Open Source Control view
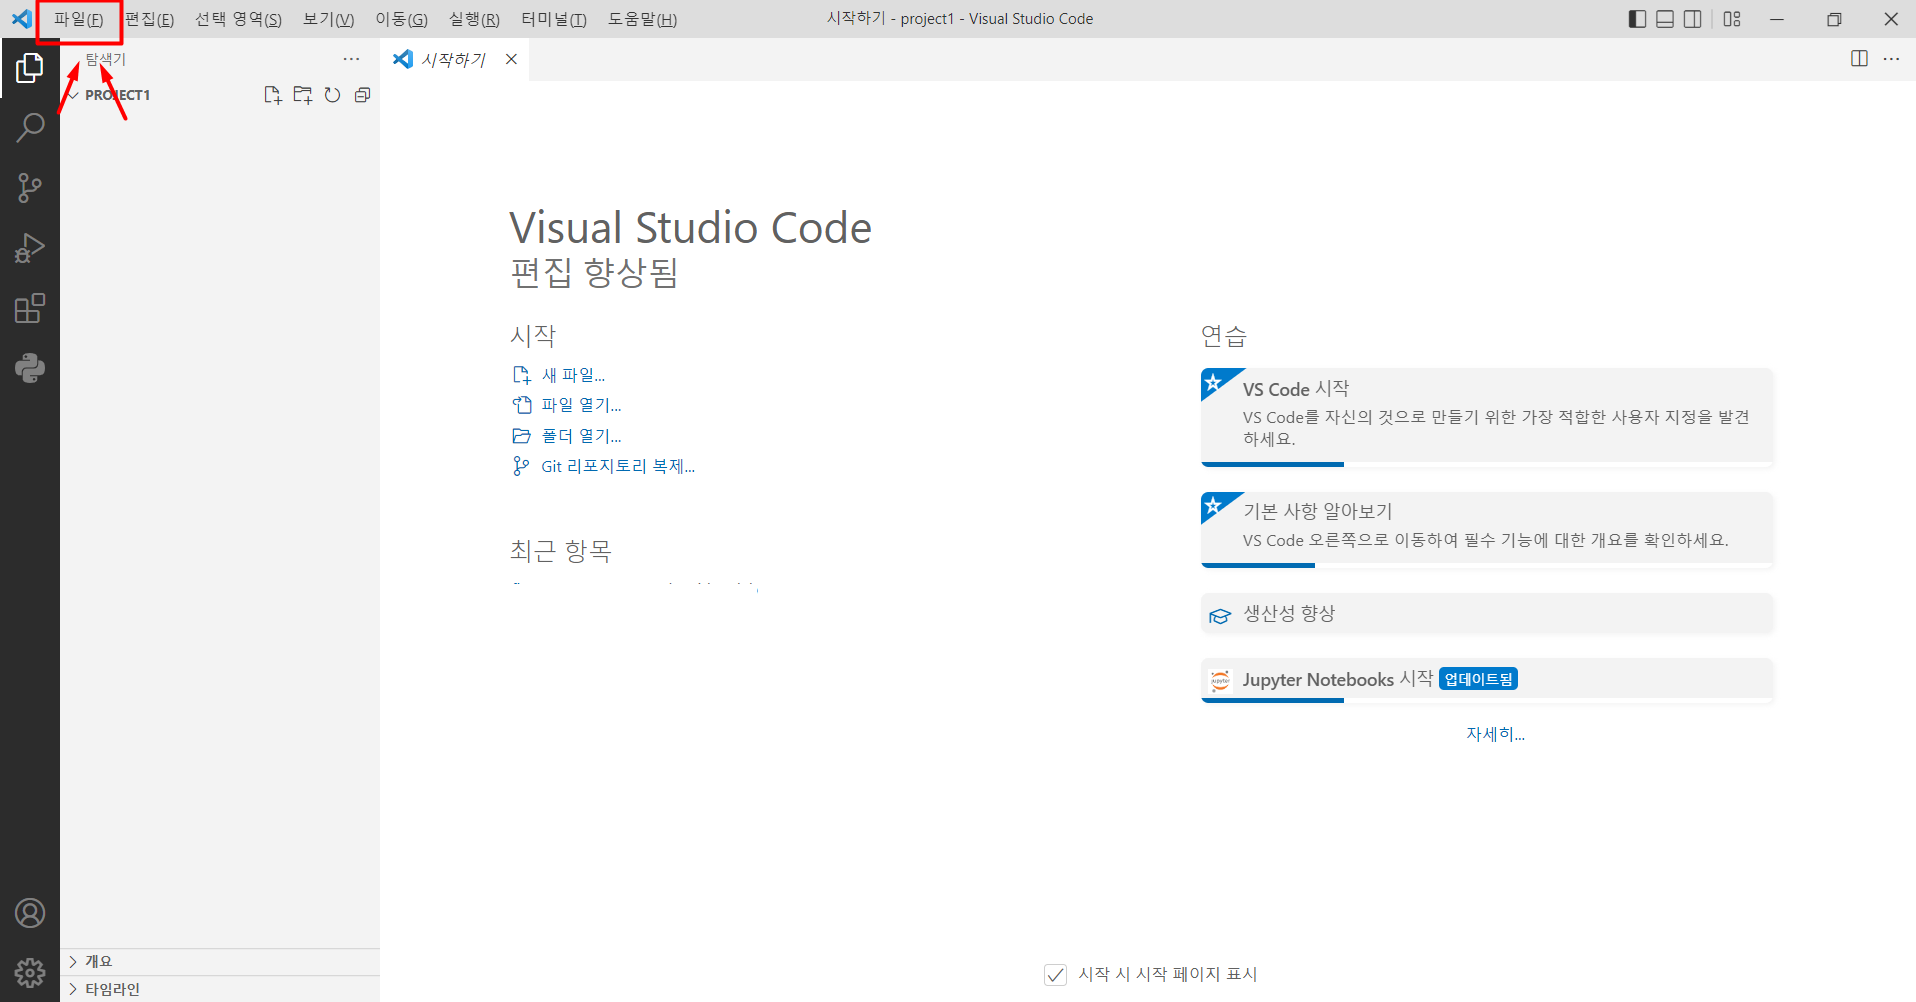Image resolution: width=1916 pixels, height=1002 pixels. click(30, 188)
